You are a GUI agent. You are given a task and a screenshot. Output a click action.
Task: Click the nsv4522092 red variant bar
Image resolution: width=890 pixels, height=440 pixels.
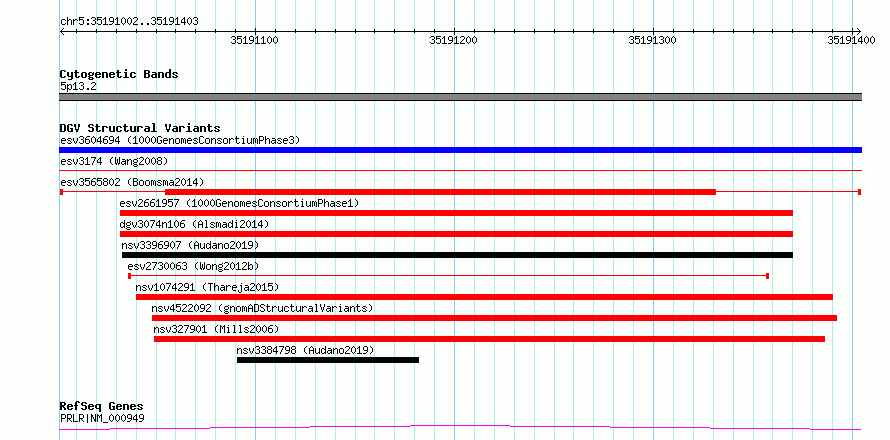point(494,318)
